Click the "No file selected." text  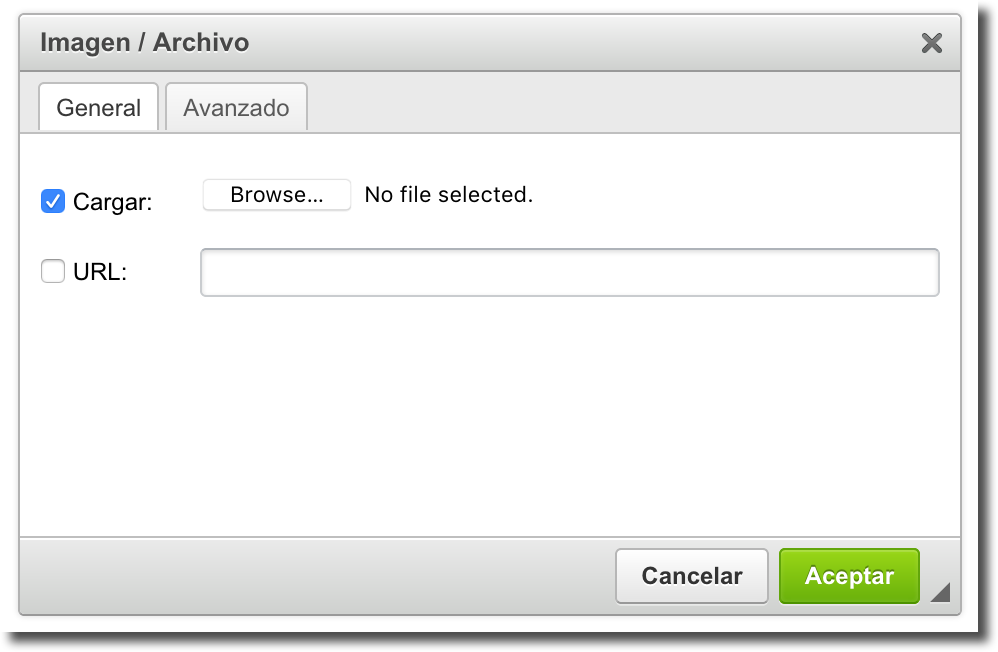448,195
